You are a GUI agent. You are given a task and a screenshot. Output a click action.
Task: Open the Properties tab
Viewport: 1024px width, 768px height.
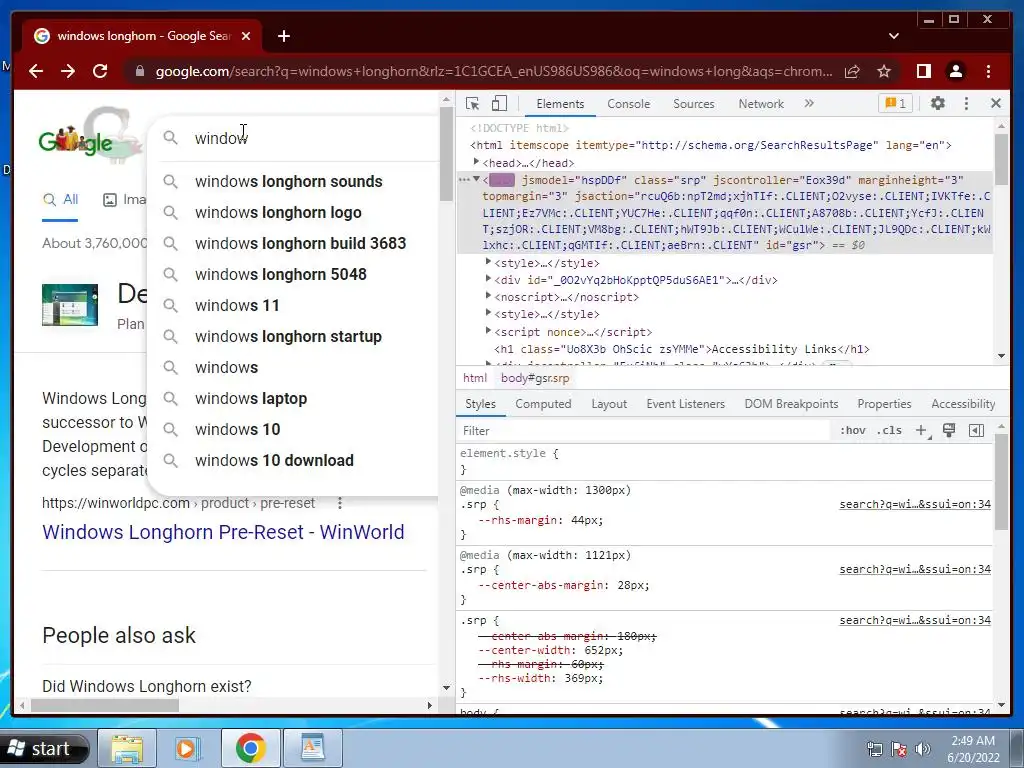(x=884, y=404)
